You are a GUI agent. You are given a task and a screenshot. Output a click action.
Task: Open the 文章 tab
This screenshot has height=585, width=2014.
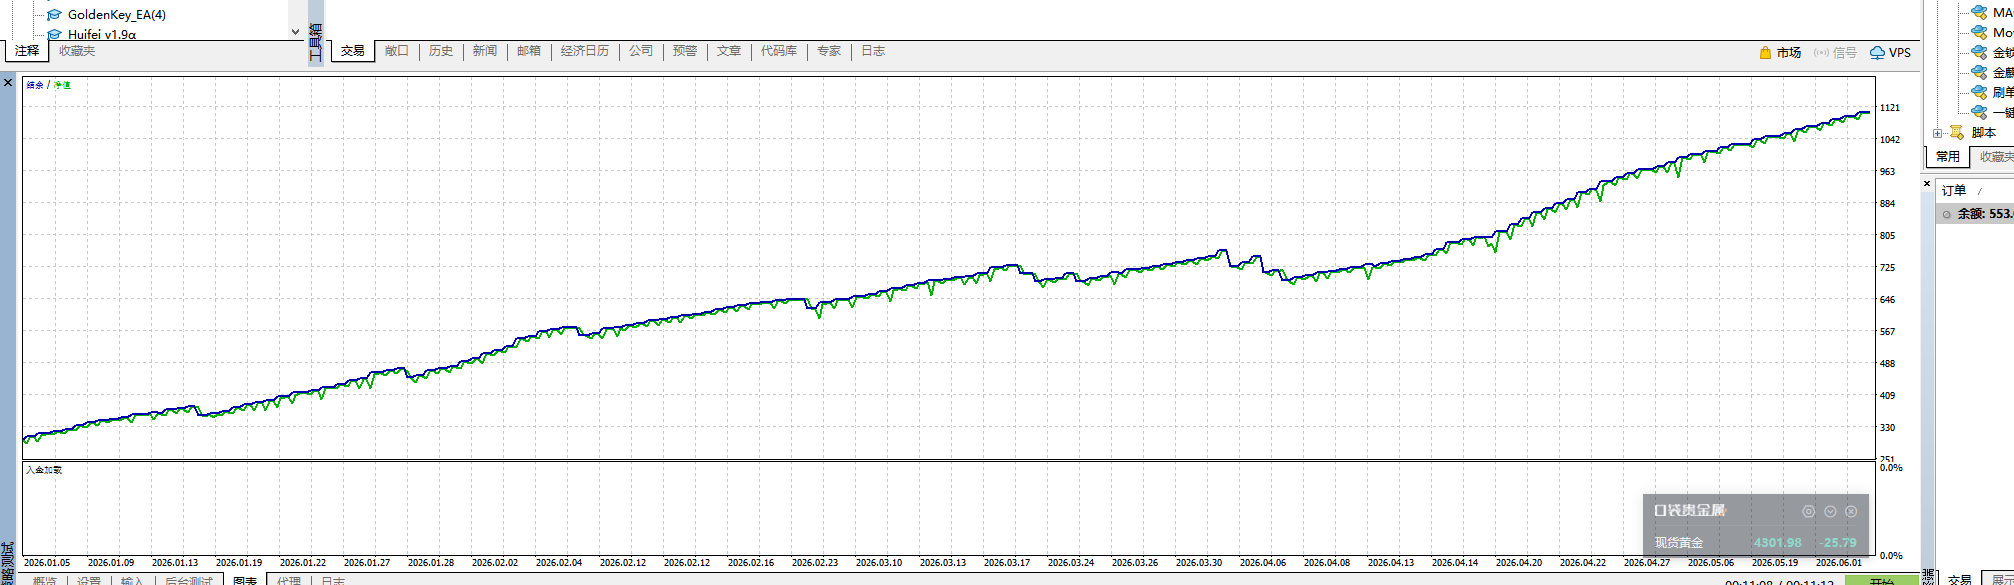pyautogui.click(x=729, y=51)
